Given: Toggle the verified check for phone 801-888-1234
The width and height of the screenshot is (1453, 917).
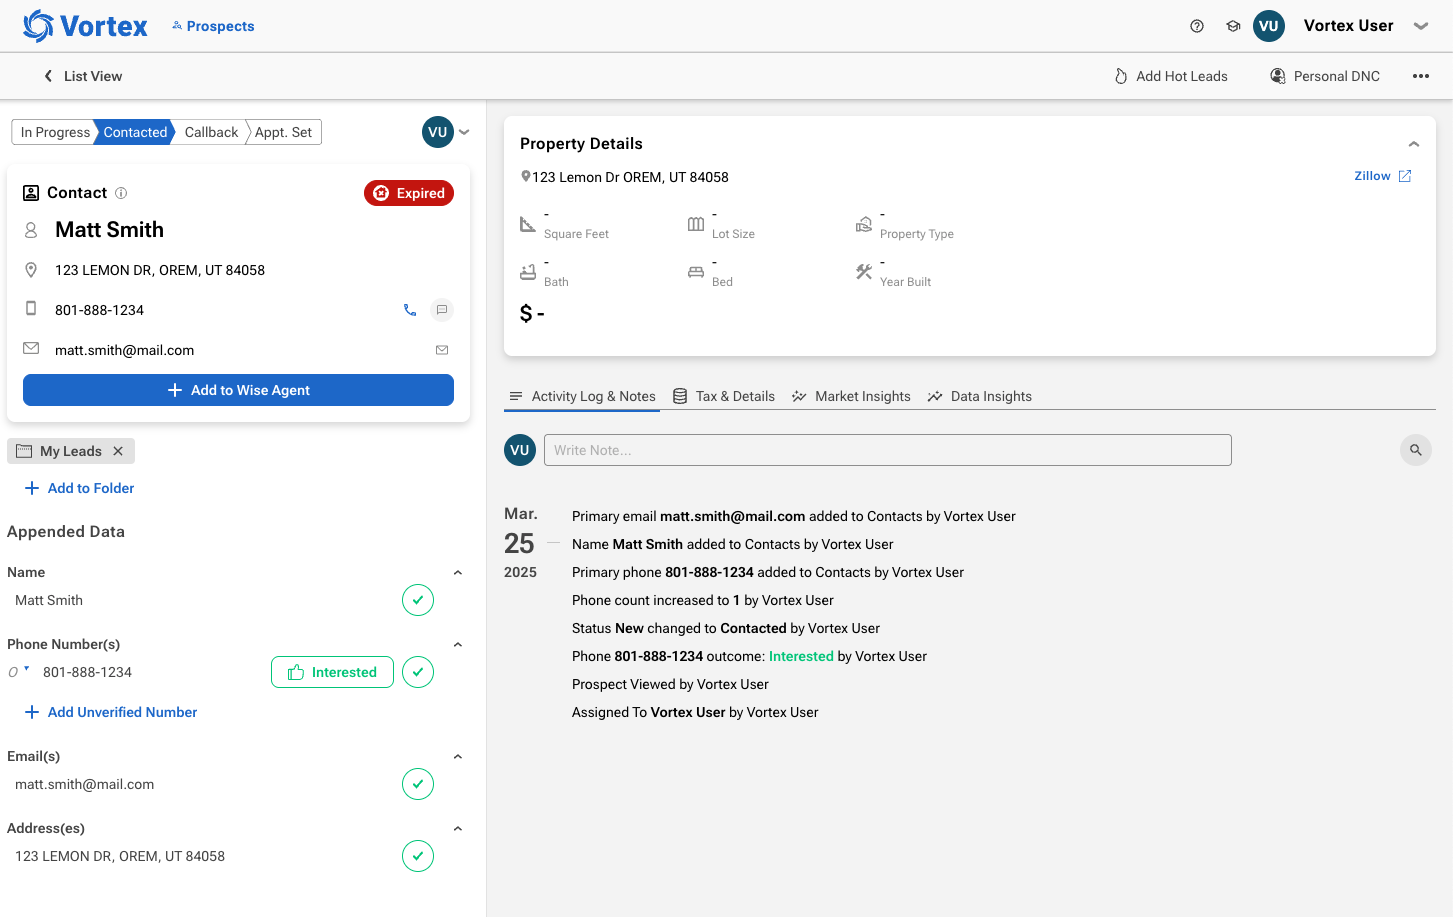Looking at the screenshot, I should tap(418, 672).
